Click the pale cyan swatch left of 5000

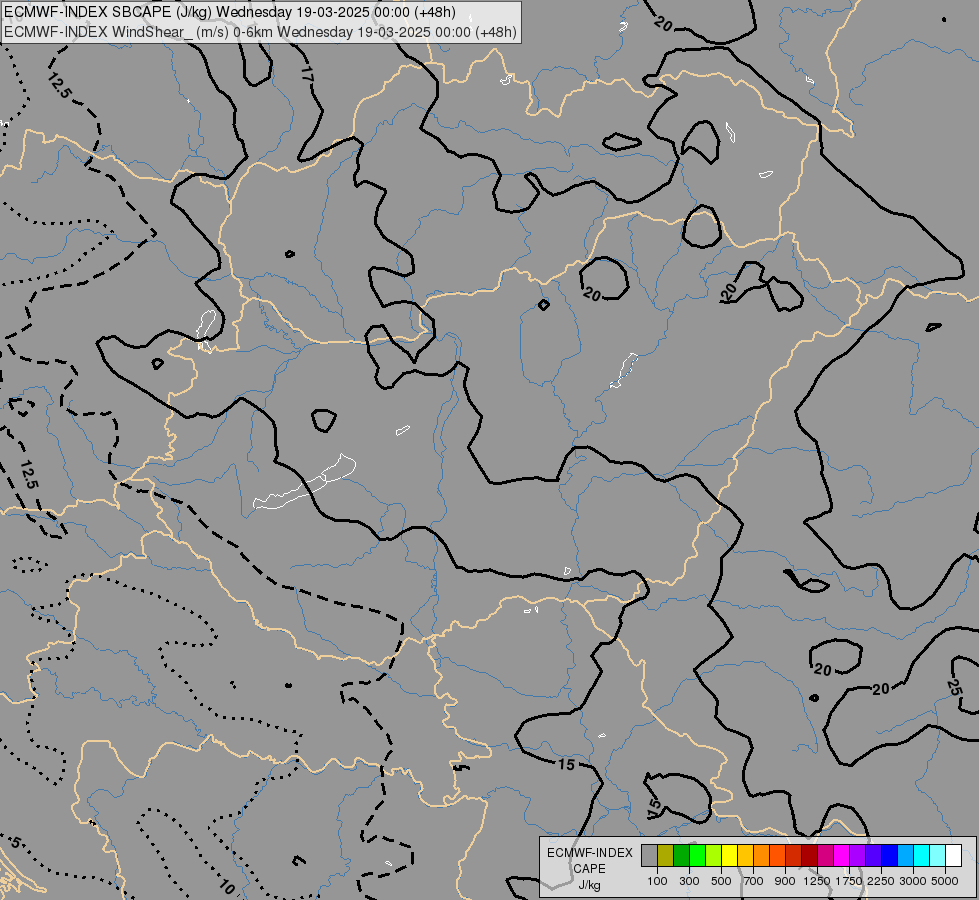(x=938, y=856)
